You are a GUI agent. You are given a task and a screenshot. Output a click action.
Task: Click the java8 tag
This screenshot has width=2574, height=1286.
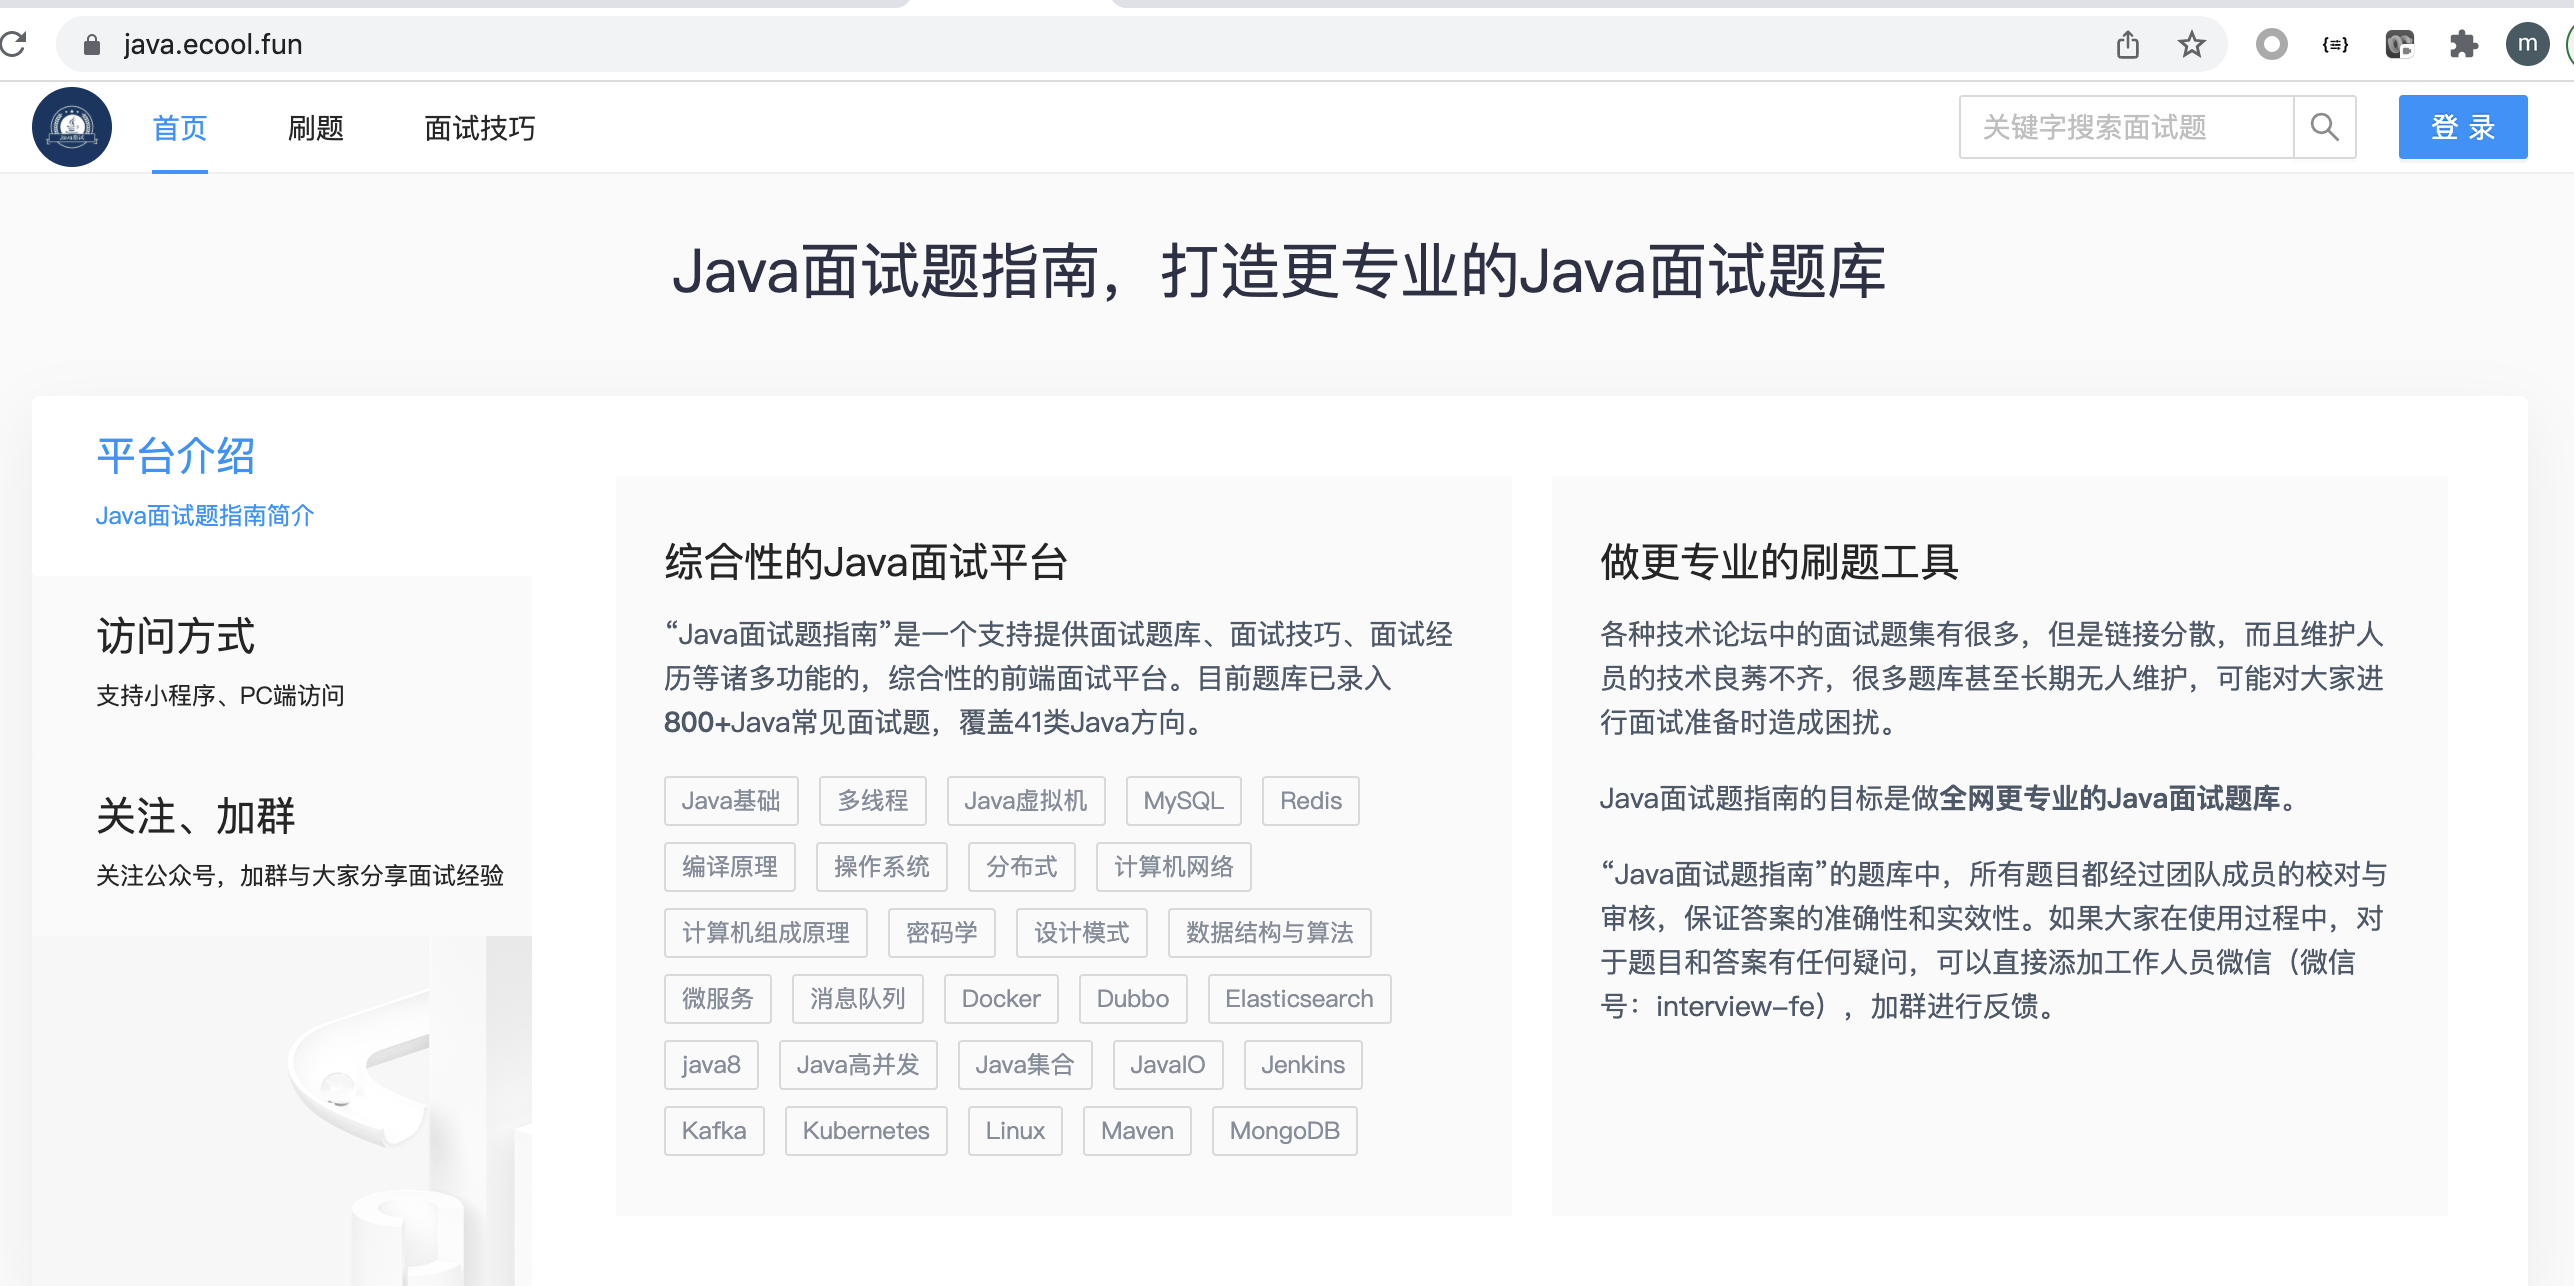(x=711, y=1065)
